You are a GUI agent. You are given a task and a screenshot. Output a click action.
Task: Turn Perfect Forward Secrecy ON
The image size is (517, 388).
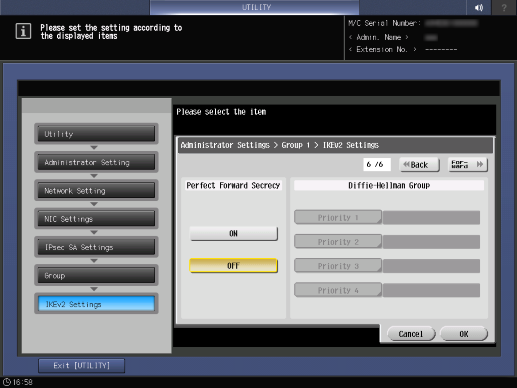click(x=233, y=234)
